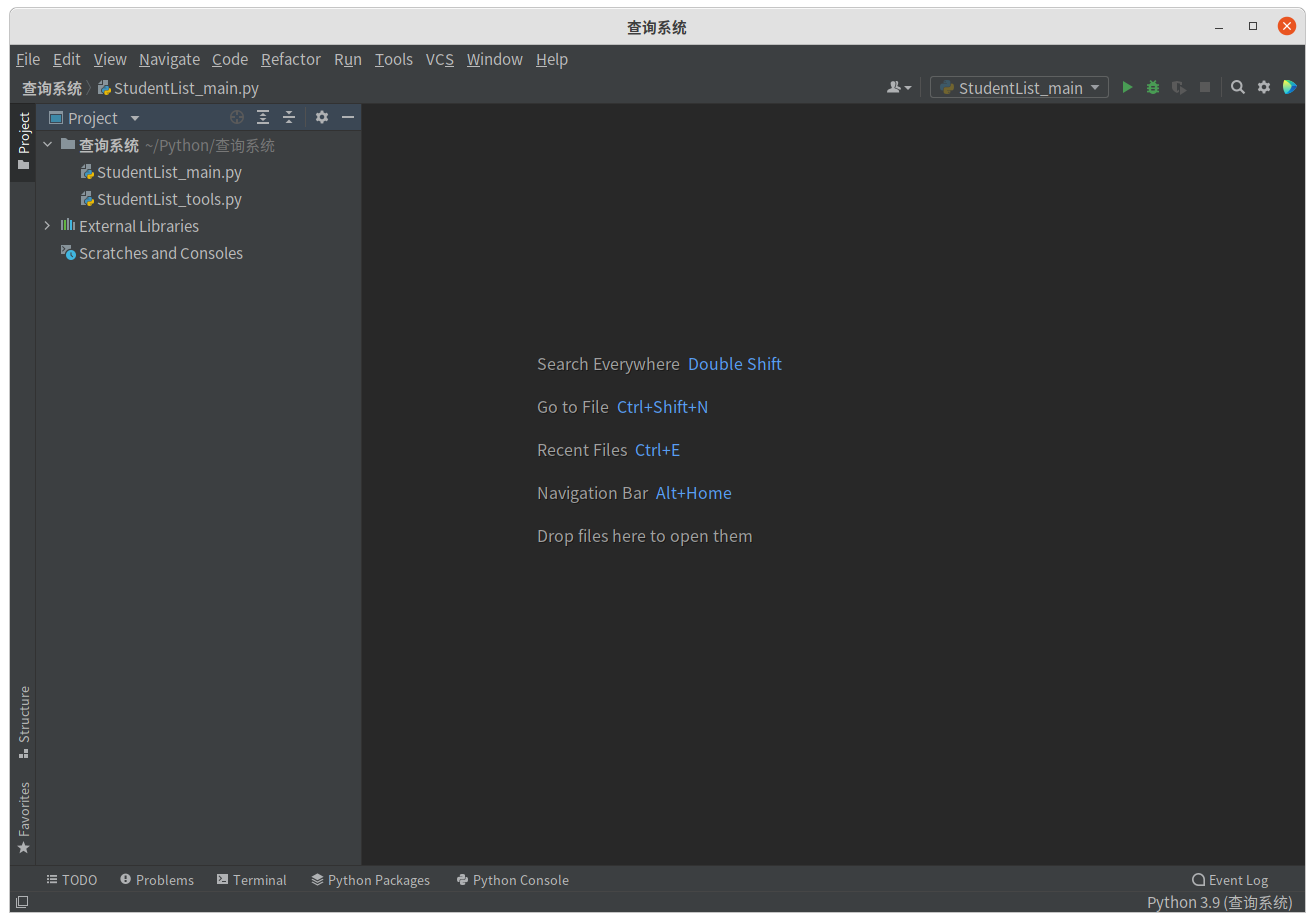Viewport: 1315px width, 922px height.
Task: Open Project panel options gear
Action: click(x=322, y=118)
